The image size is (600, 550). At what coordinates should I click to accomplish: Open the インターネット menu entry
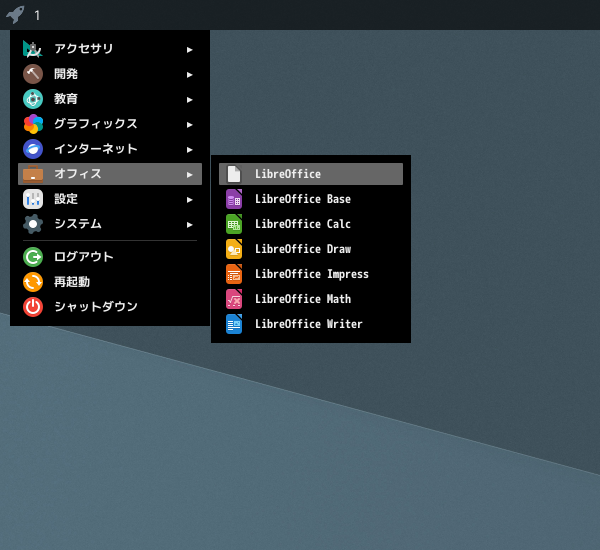[110, 149]
